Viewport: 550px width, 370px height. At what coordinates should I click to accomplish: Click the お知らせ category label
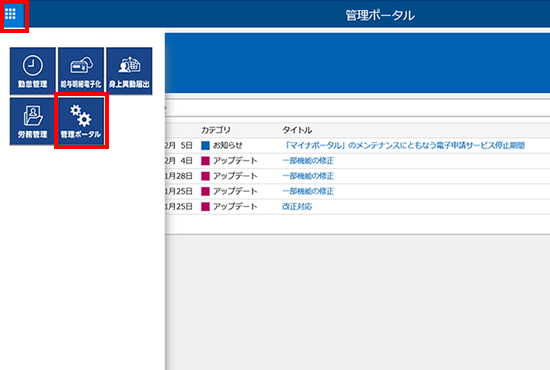pyautogui.click(x=228, y=146)
